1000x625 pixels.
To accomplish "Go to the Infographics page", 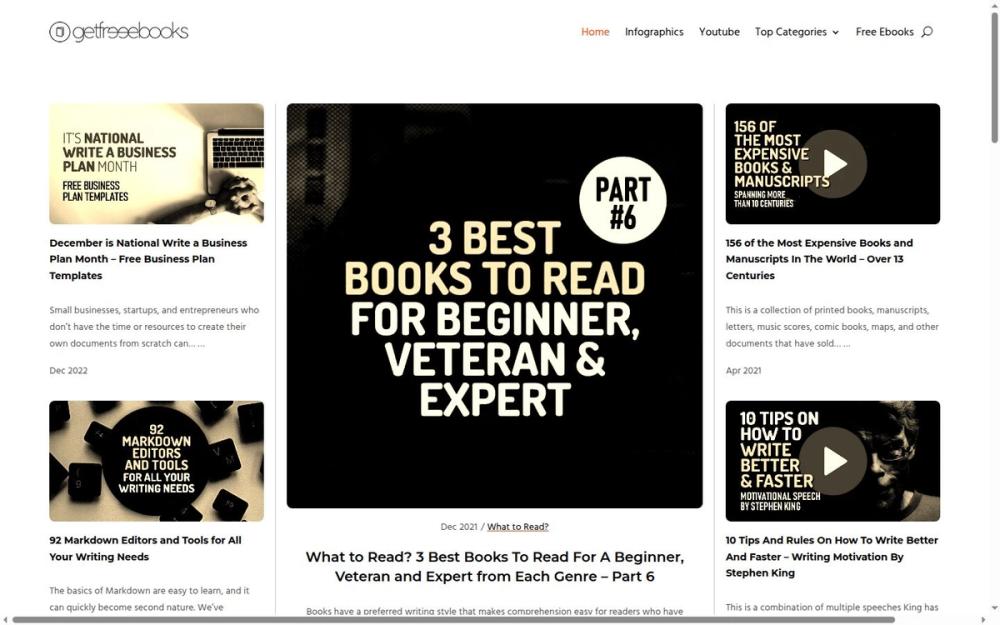I will [654, 32].
